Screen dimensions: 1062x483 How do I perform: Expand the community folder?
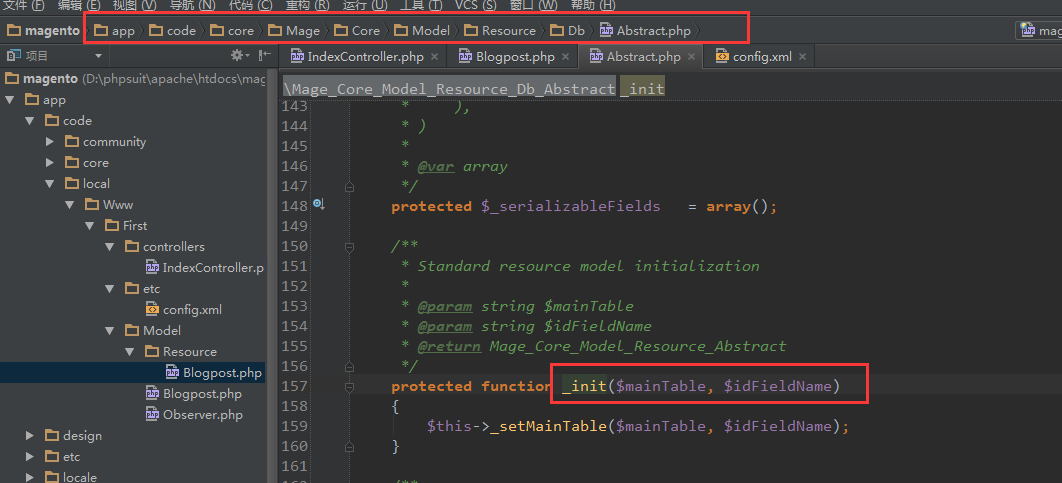[x=49, y=142]
